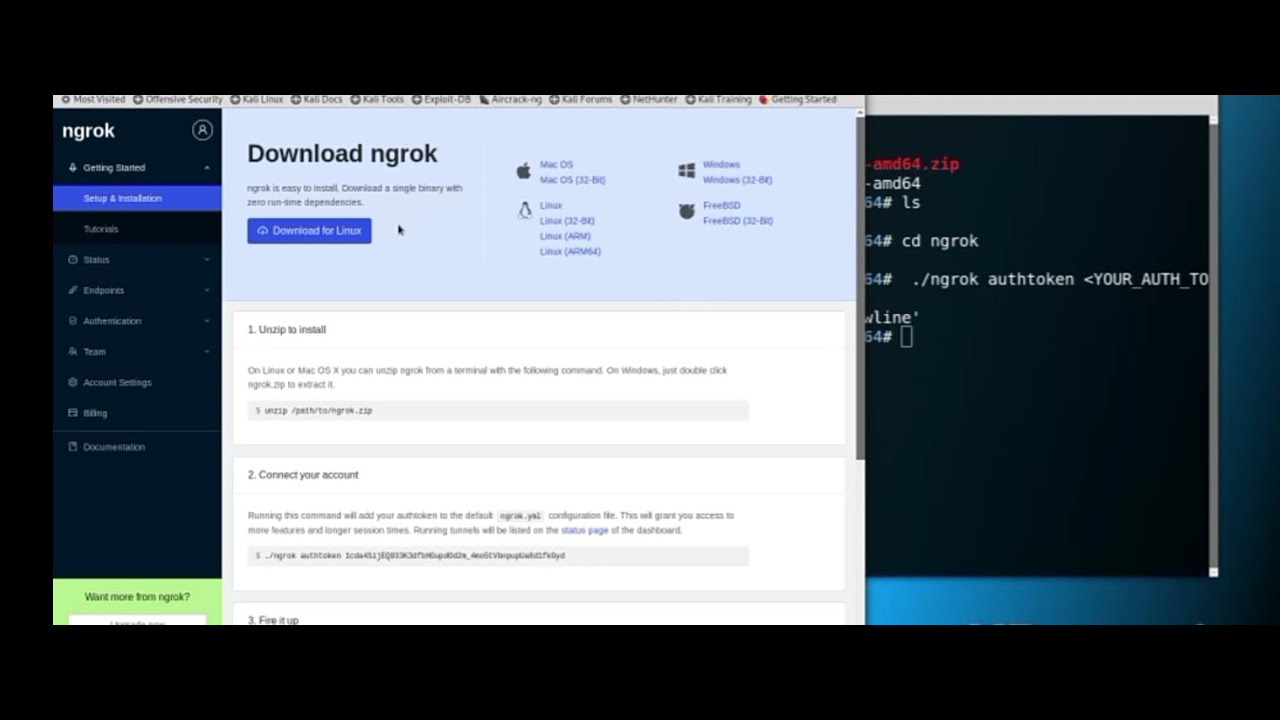1280x720 pixels.
Task: Click the Windows (32-Bit) download link
Action: 737,180
